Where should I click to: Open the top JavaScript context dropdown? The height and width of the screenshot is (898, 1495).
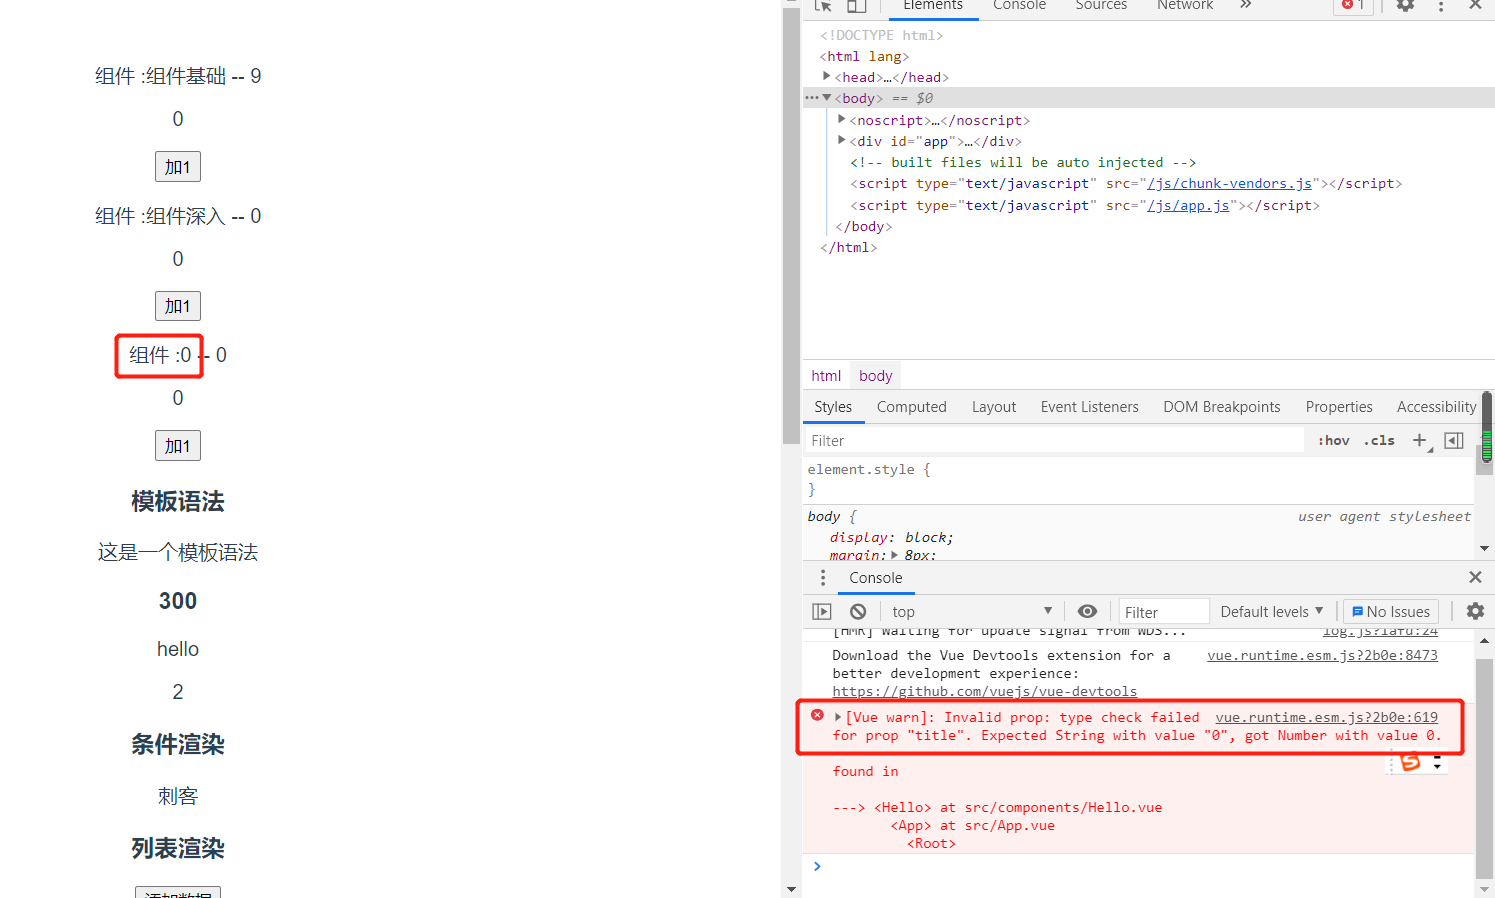[x=972, y=611]
